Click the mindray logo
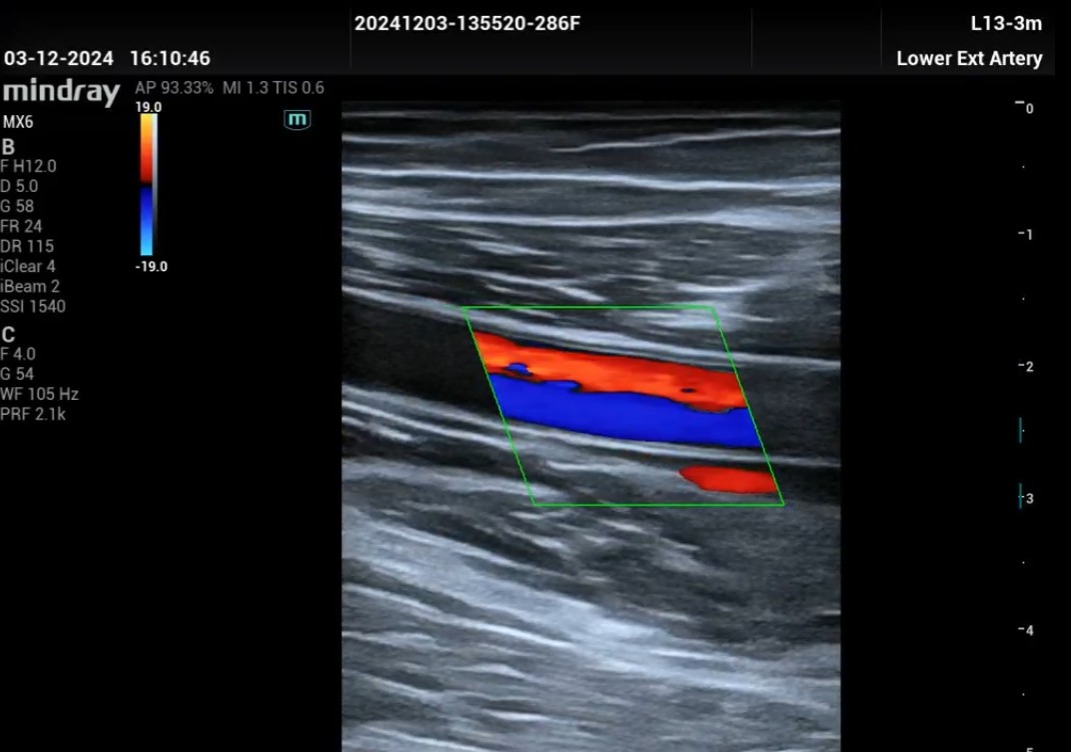 pyautogui.click(x=62, y=93)
